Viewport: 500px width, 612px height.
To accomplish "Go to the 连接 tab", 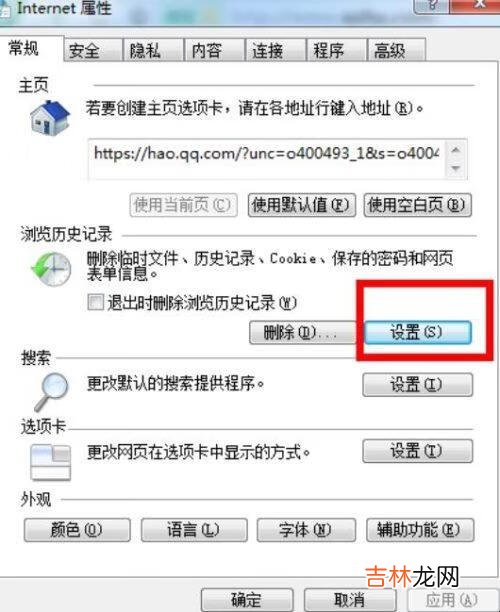I will tap(276, 51).
